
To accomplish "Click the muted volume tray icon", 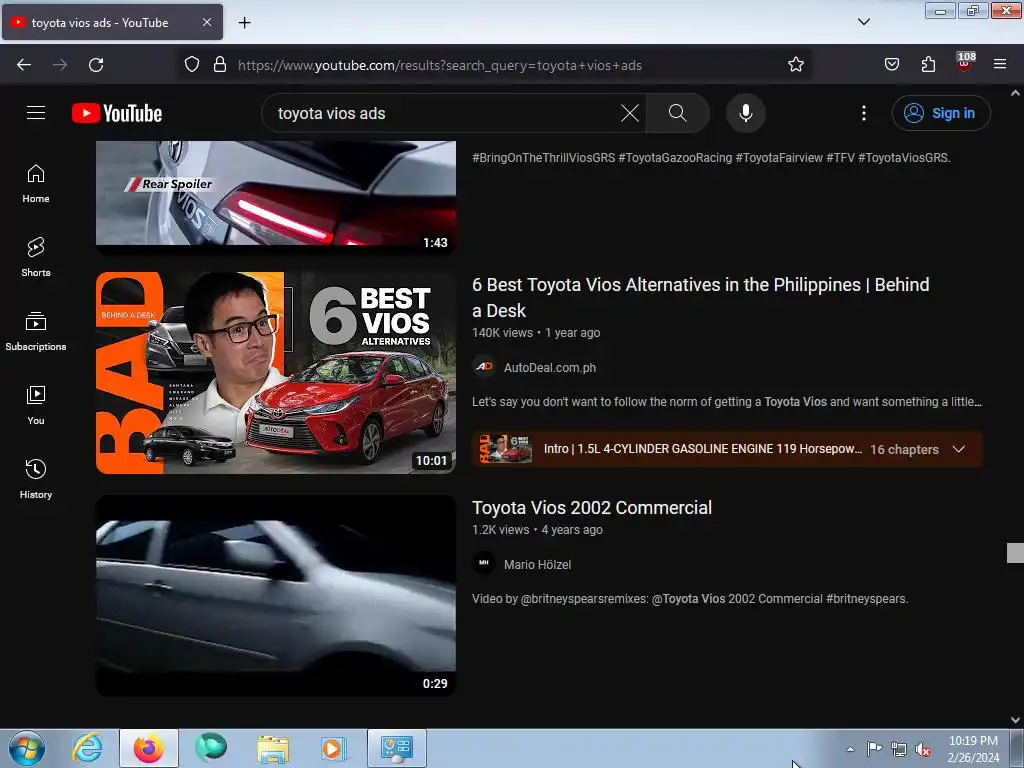I will pyautogui.click(x=923, y=750).
